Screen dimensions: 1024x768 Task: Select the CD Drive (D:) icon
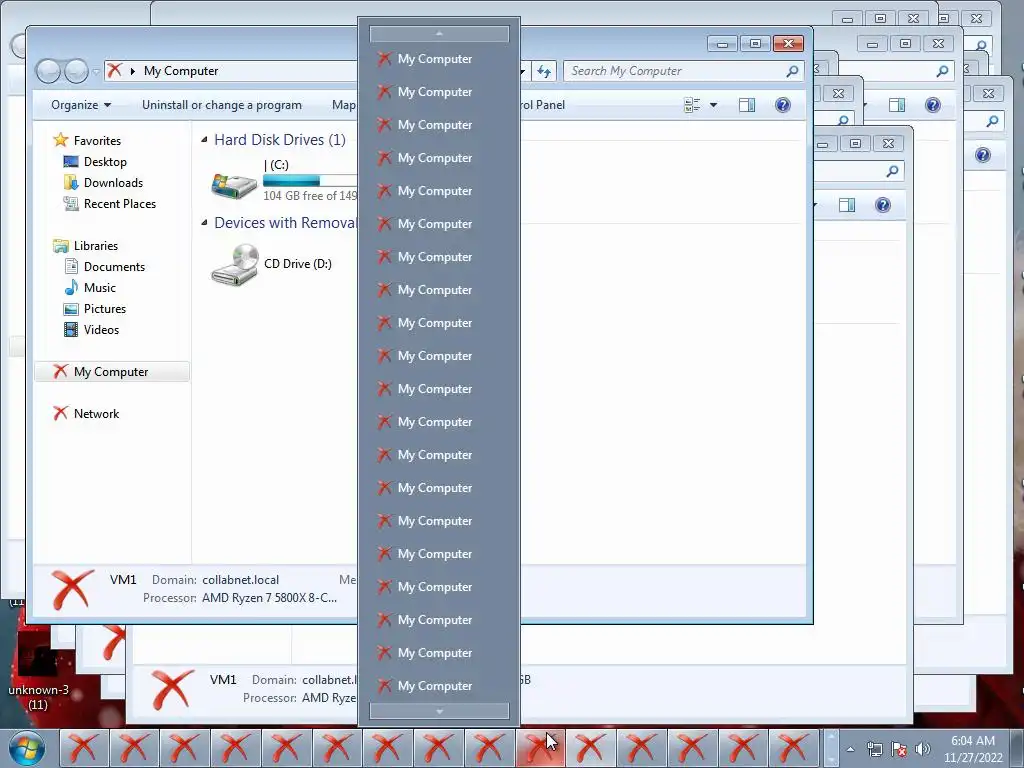coord(235,264)
